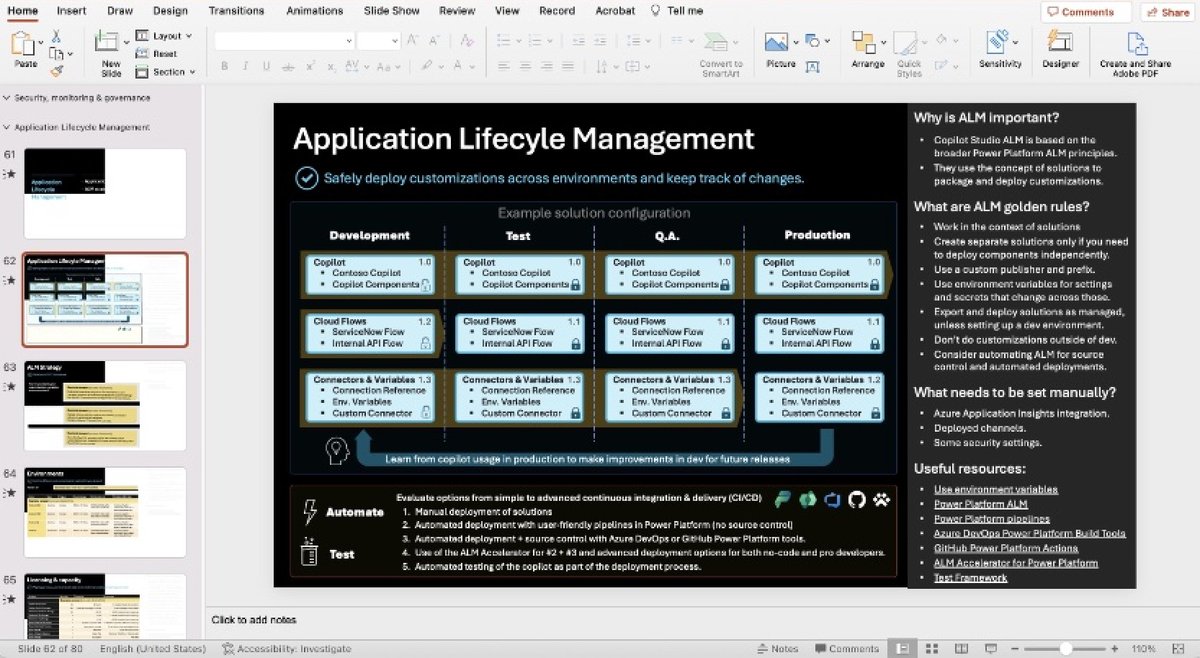Toggle Notes pane in status bar
Image resolution: width=1200 pixels, height=658 pixels.
(777, 648)
